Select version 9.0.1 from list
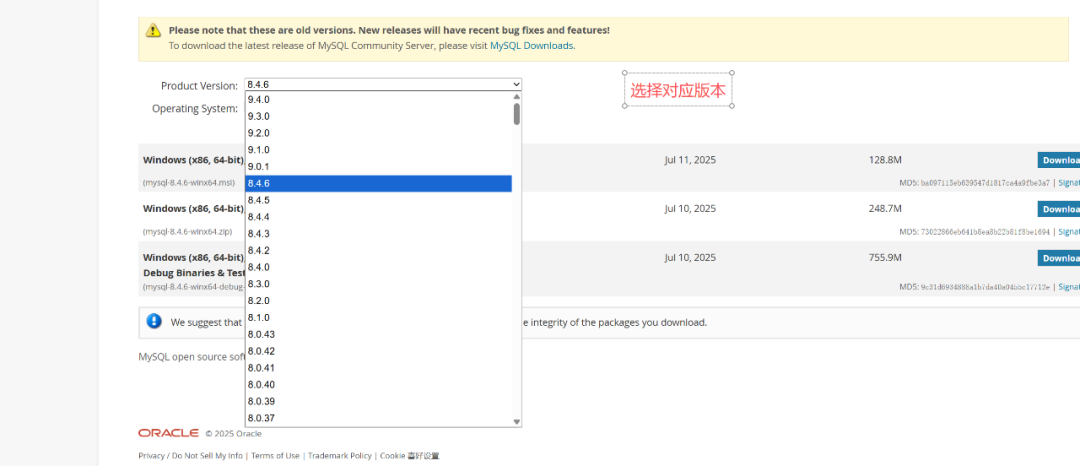1080x466 pixels. (378, 167)
